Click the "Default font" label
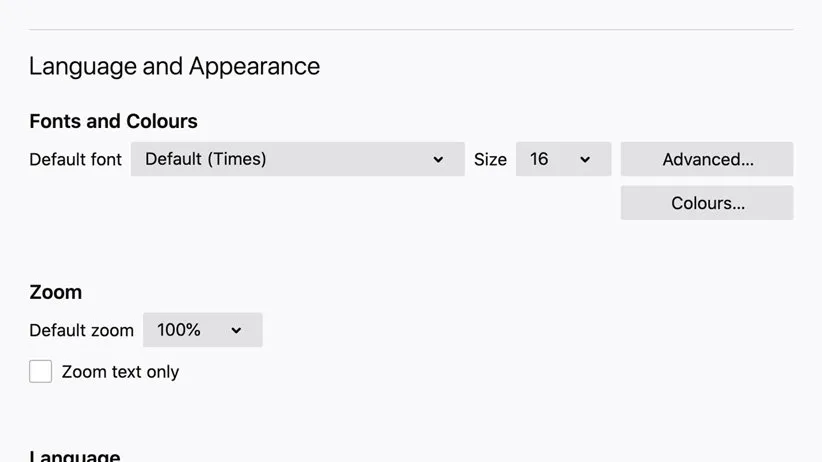822x462 pixels. 75,159
